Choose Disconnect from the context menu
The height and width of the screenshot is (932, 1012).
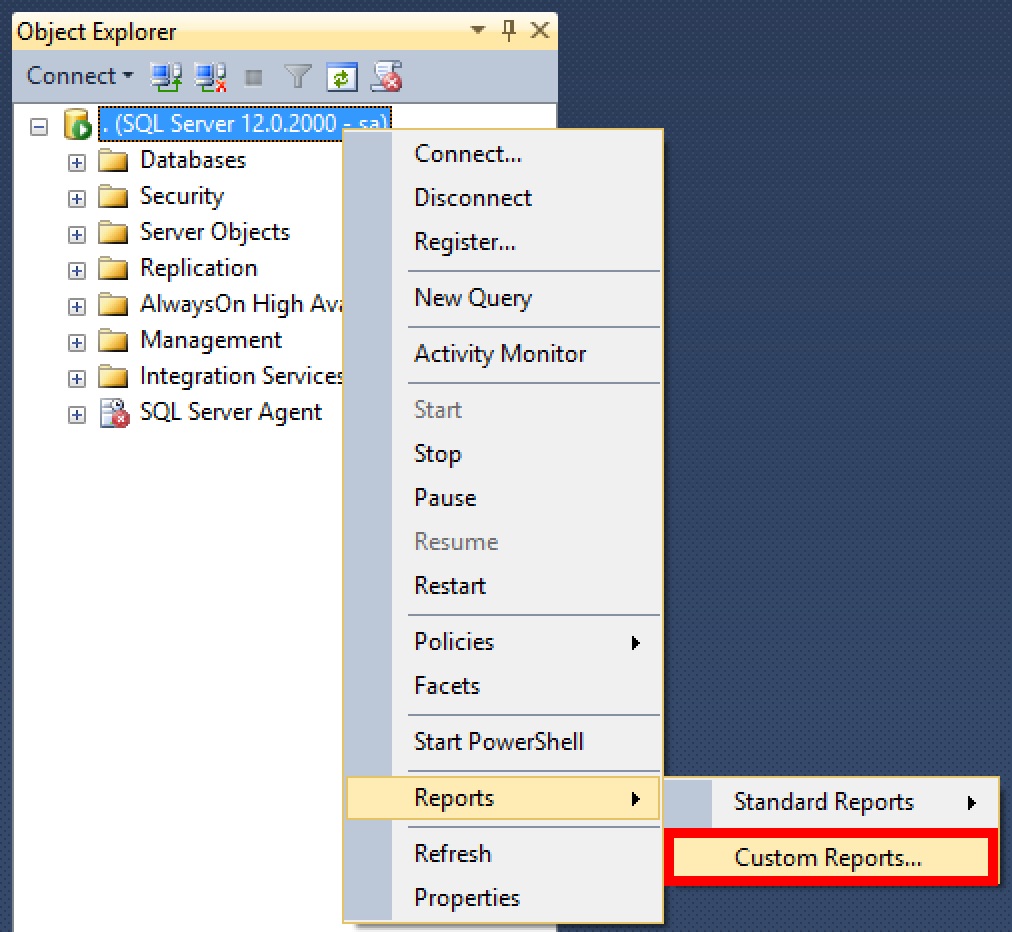[x=503, y=198]
